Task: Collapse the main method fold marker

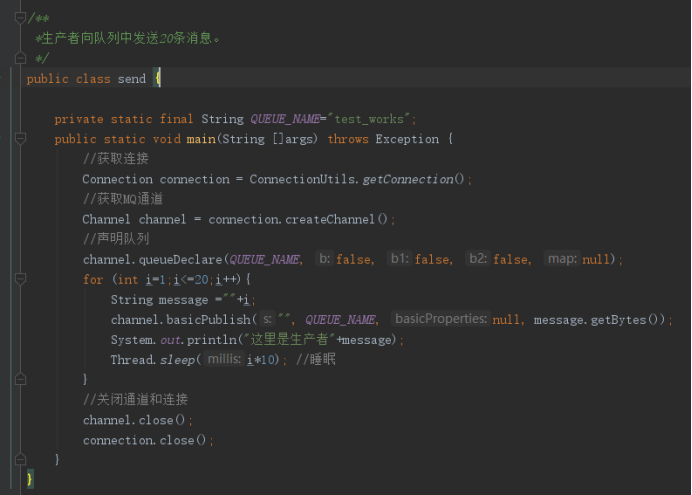Action: point(20,139)
